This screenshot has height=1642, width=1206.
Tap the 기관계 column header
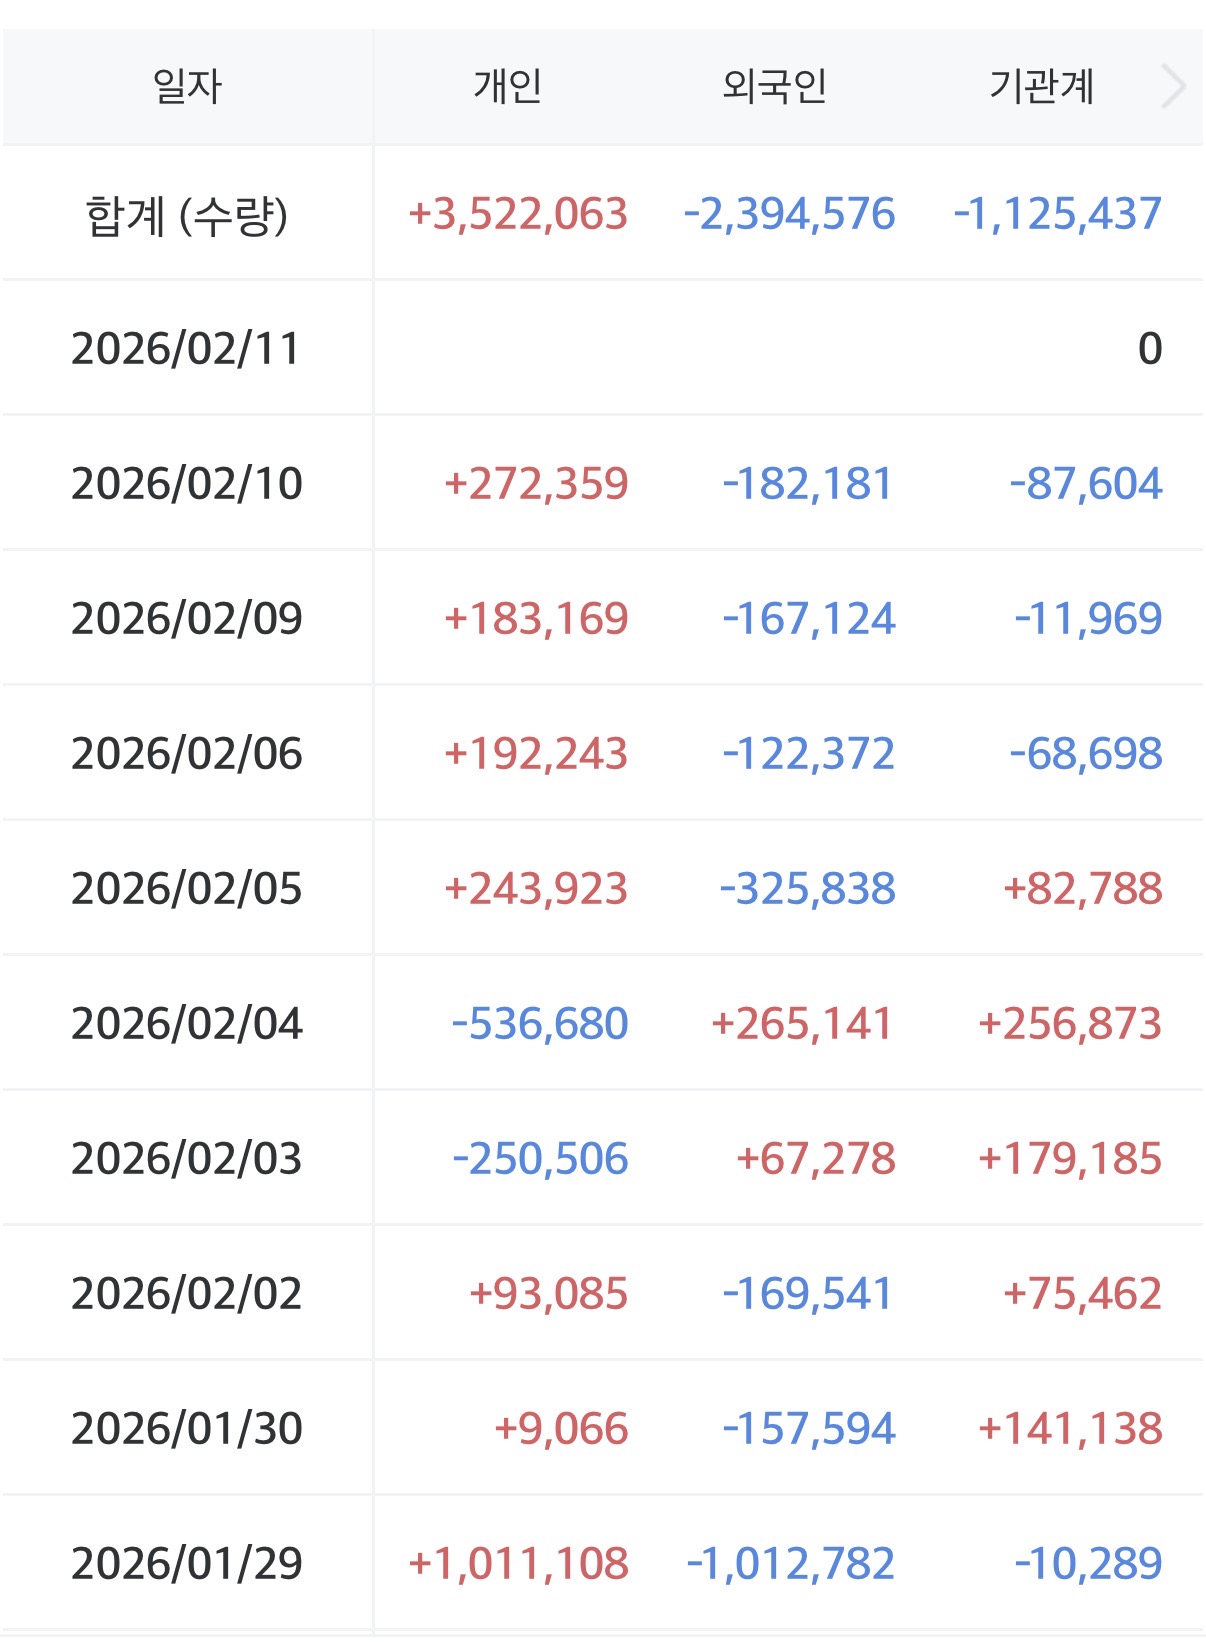pyautogui.click(x=1041, y=87)
